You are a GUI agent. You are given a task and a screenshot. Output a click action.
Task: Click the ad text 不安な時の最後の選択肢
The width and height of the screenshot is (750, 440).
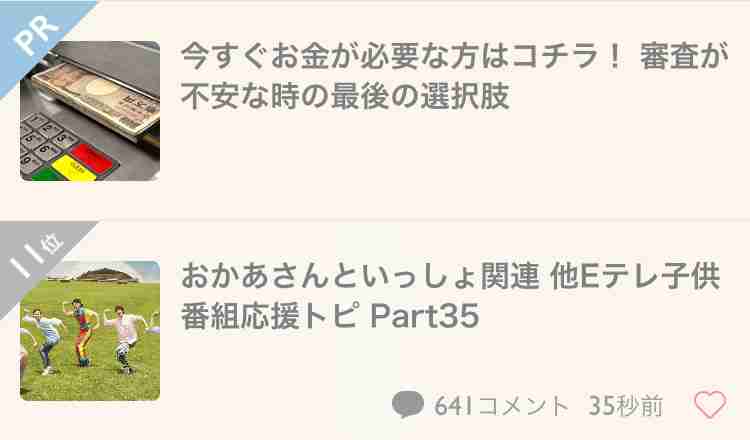coord(345,96)
